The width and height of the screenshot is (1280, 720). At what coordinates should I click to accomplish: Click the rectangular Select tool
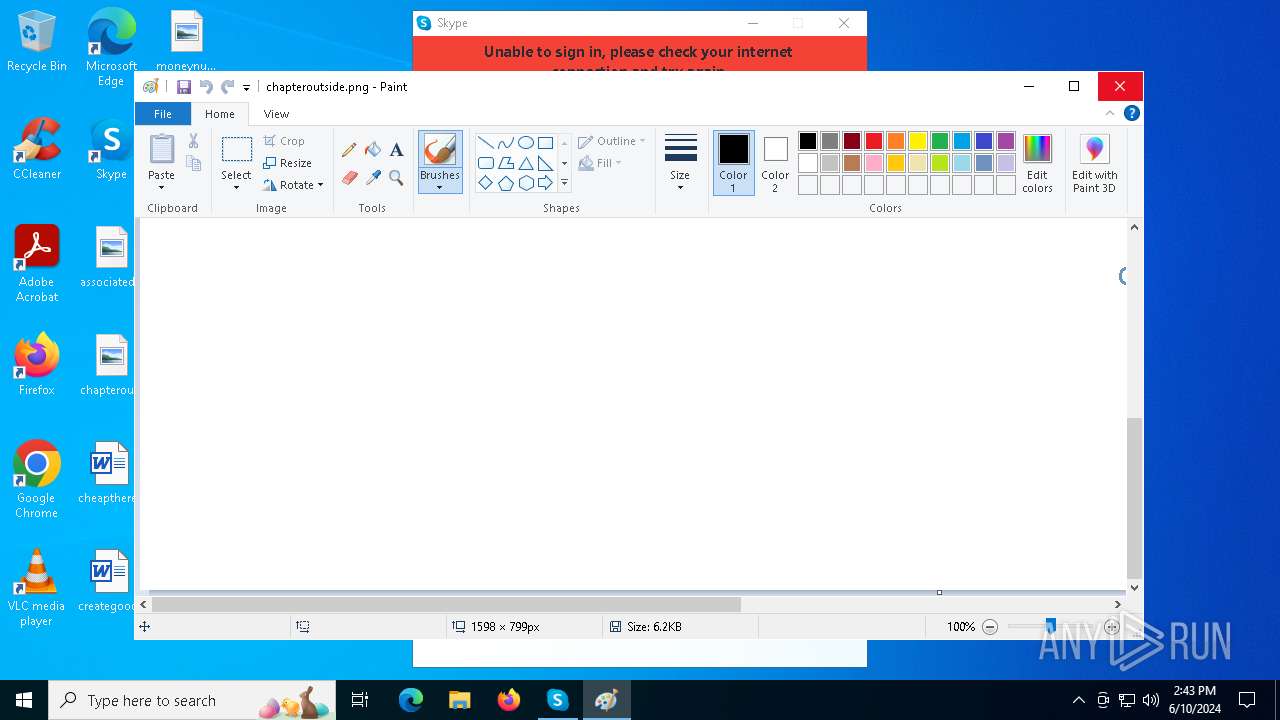click(x=237, y=150)
